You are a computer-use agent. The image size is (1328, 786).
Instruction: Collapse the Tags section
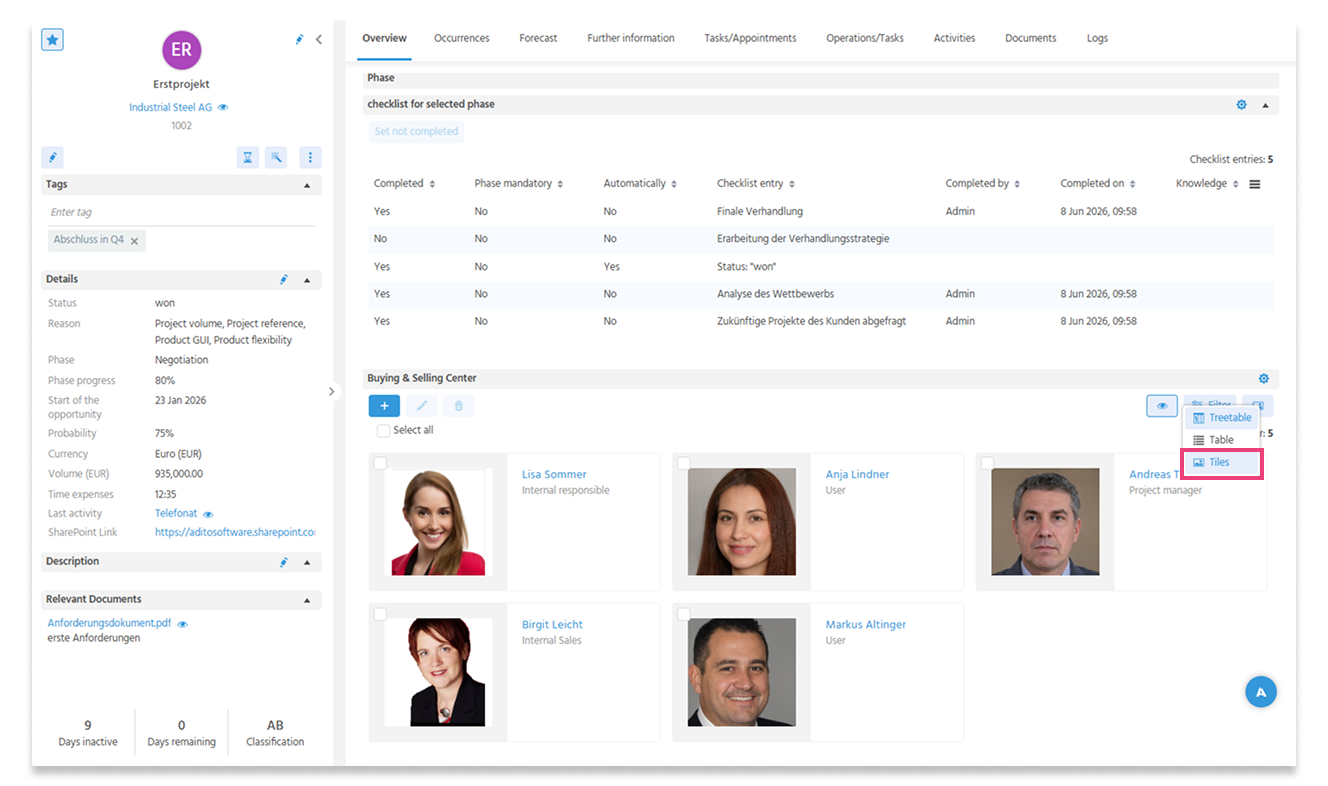(307, 185)
